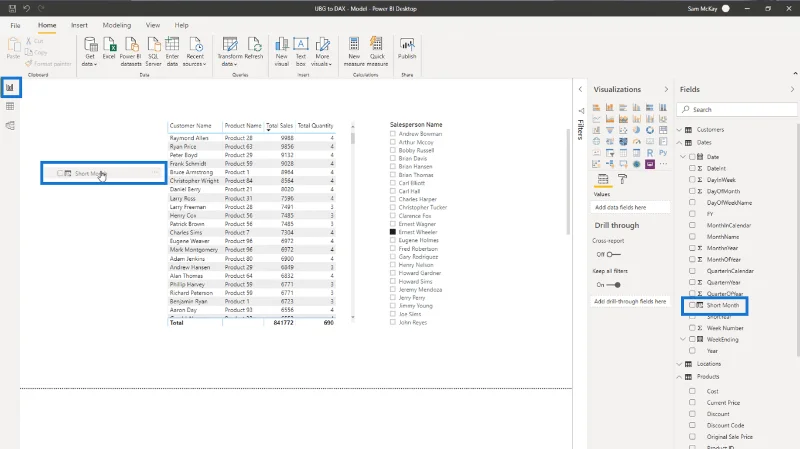Switch to Data view in sidebar
This screenshot has width=800, height=449.
pyautogui.click(x=10, y=106)
